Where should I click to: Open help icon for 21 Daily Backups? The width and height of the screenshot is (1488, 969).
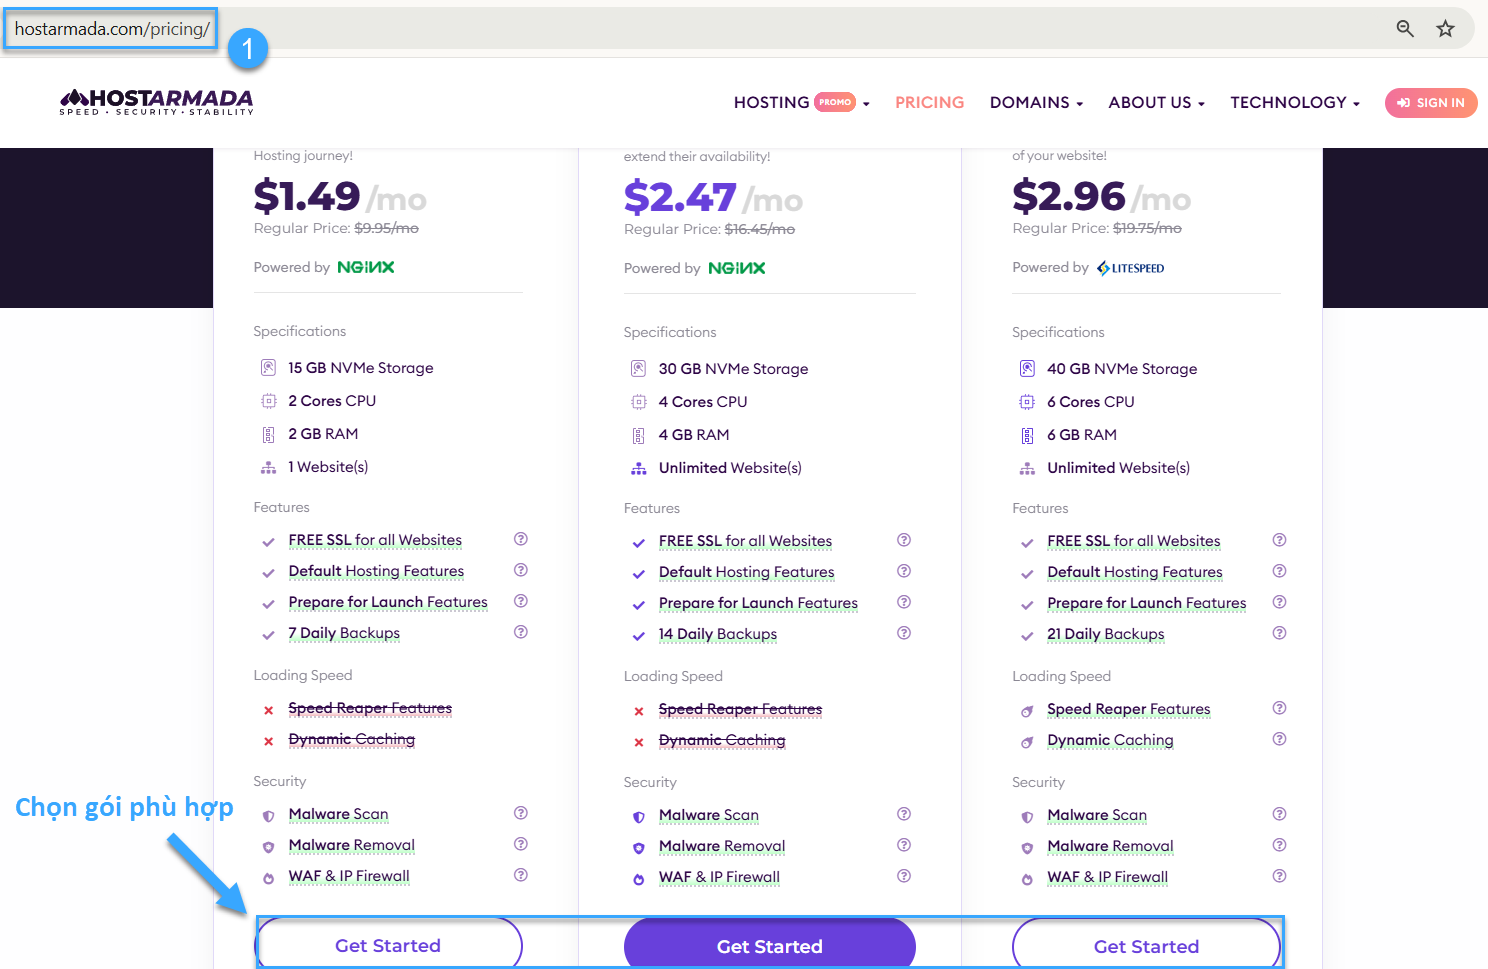click(1279, 633)
